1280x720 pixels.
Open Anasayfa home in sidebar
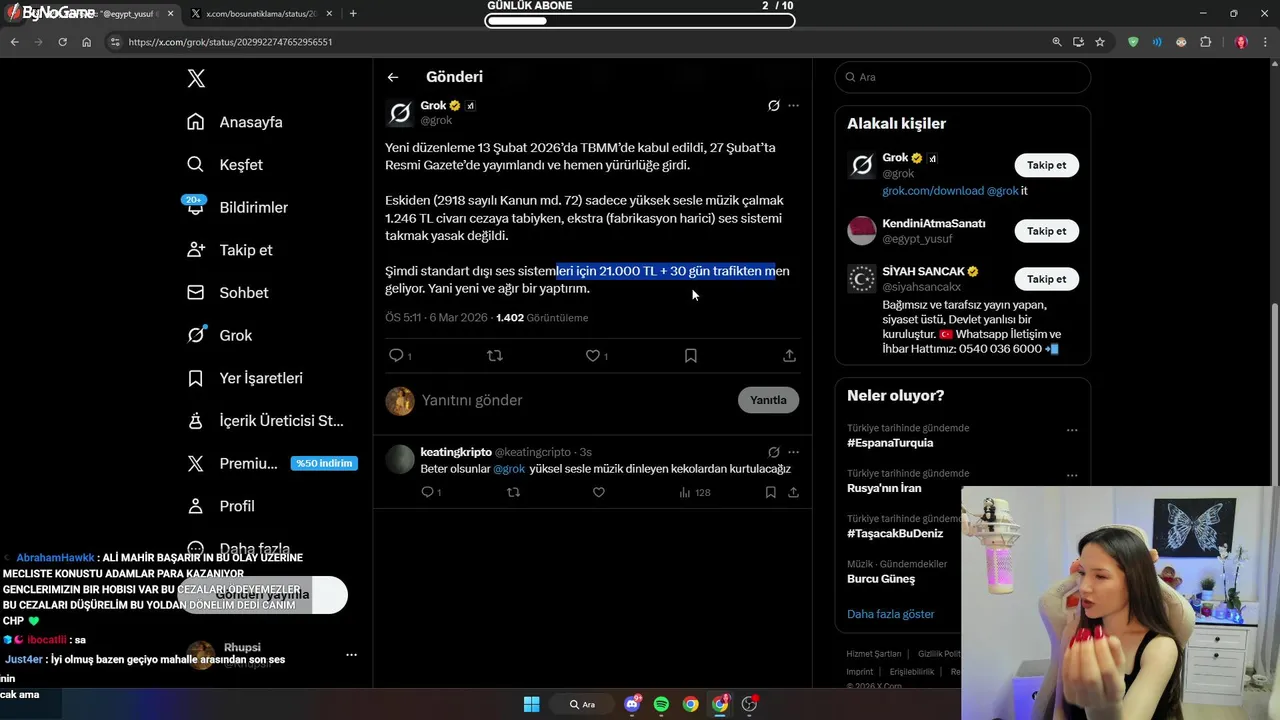(235, 122)
